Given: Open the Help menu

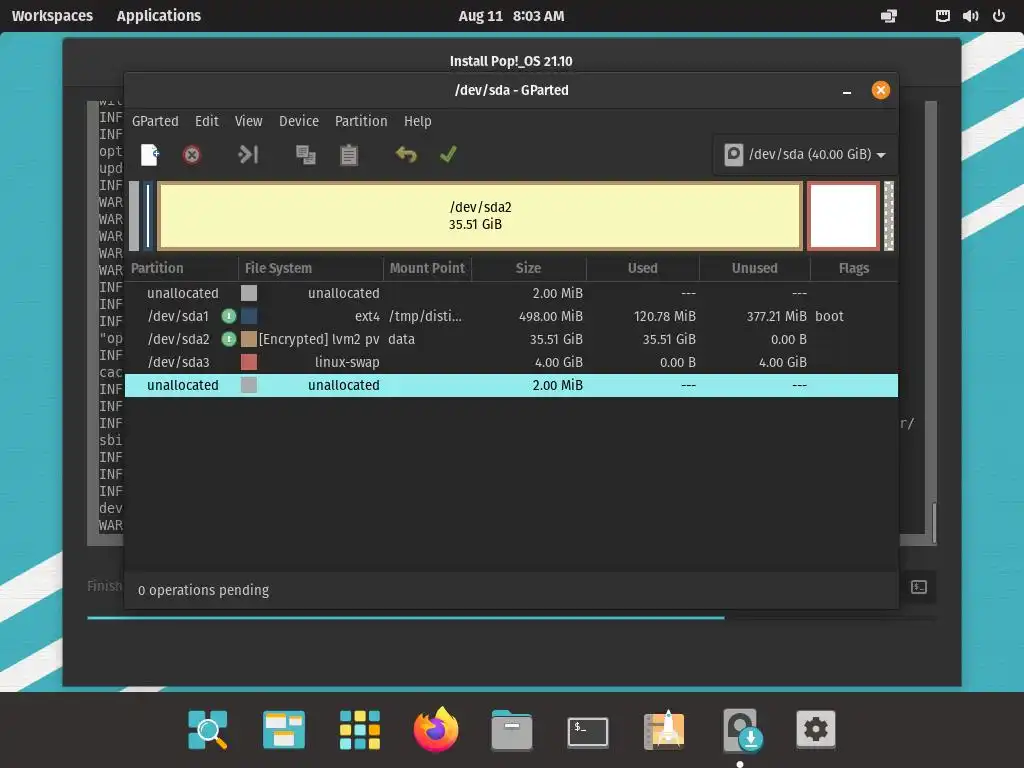Looking at the screenshot, I should click(x=417, y=121).
